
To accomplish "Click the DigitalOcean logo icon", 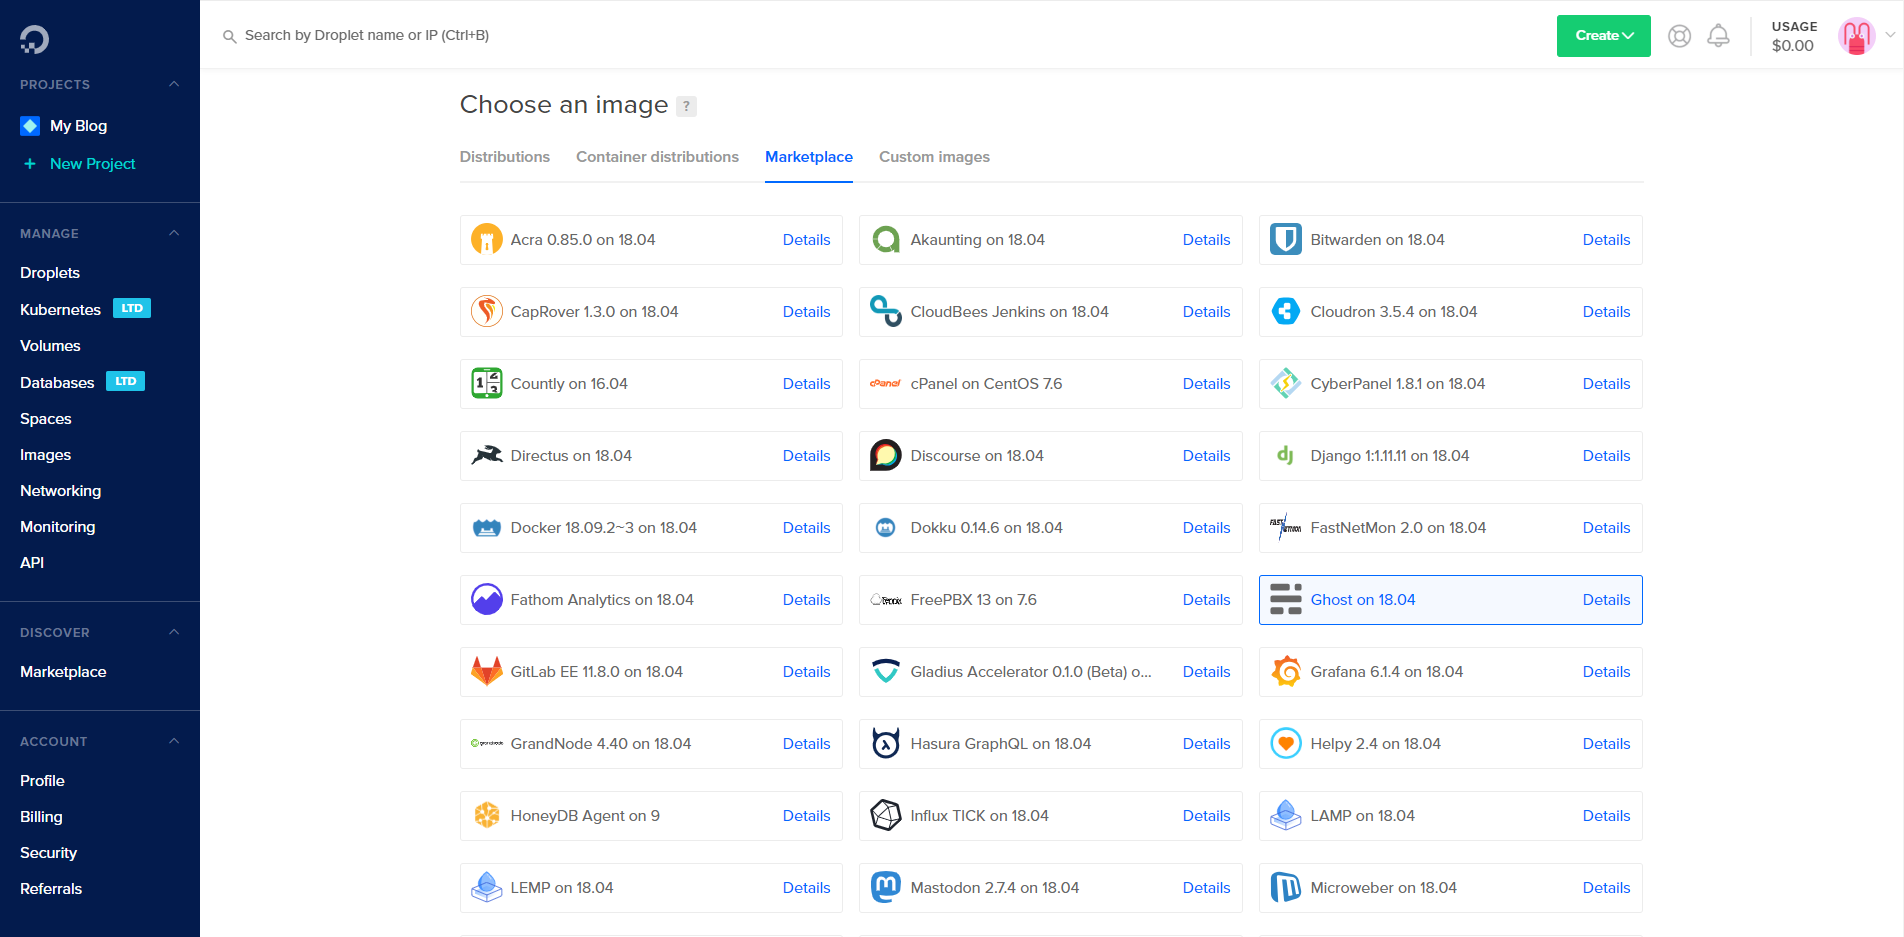I will click(34, 39).
